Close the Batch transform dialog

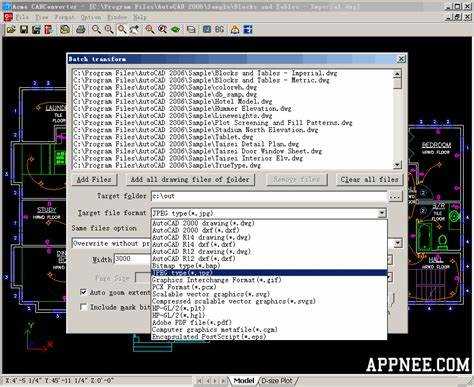point(401,59)
